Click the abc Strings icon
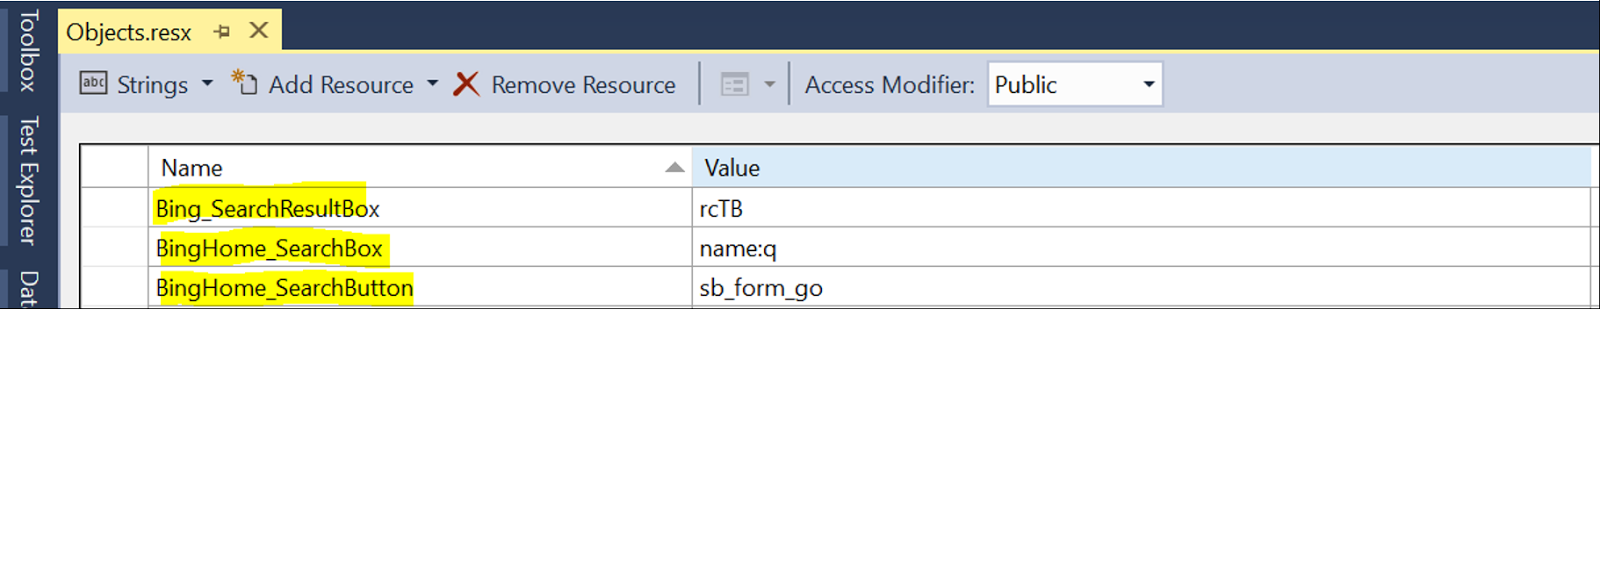 pos(93,83)
